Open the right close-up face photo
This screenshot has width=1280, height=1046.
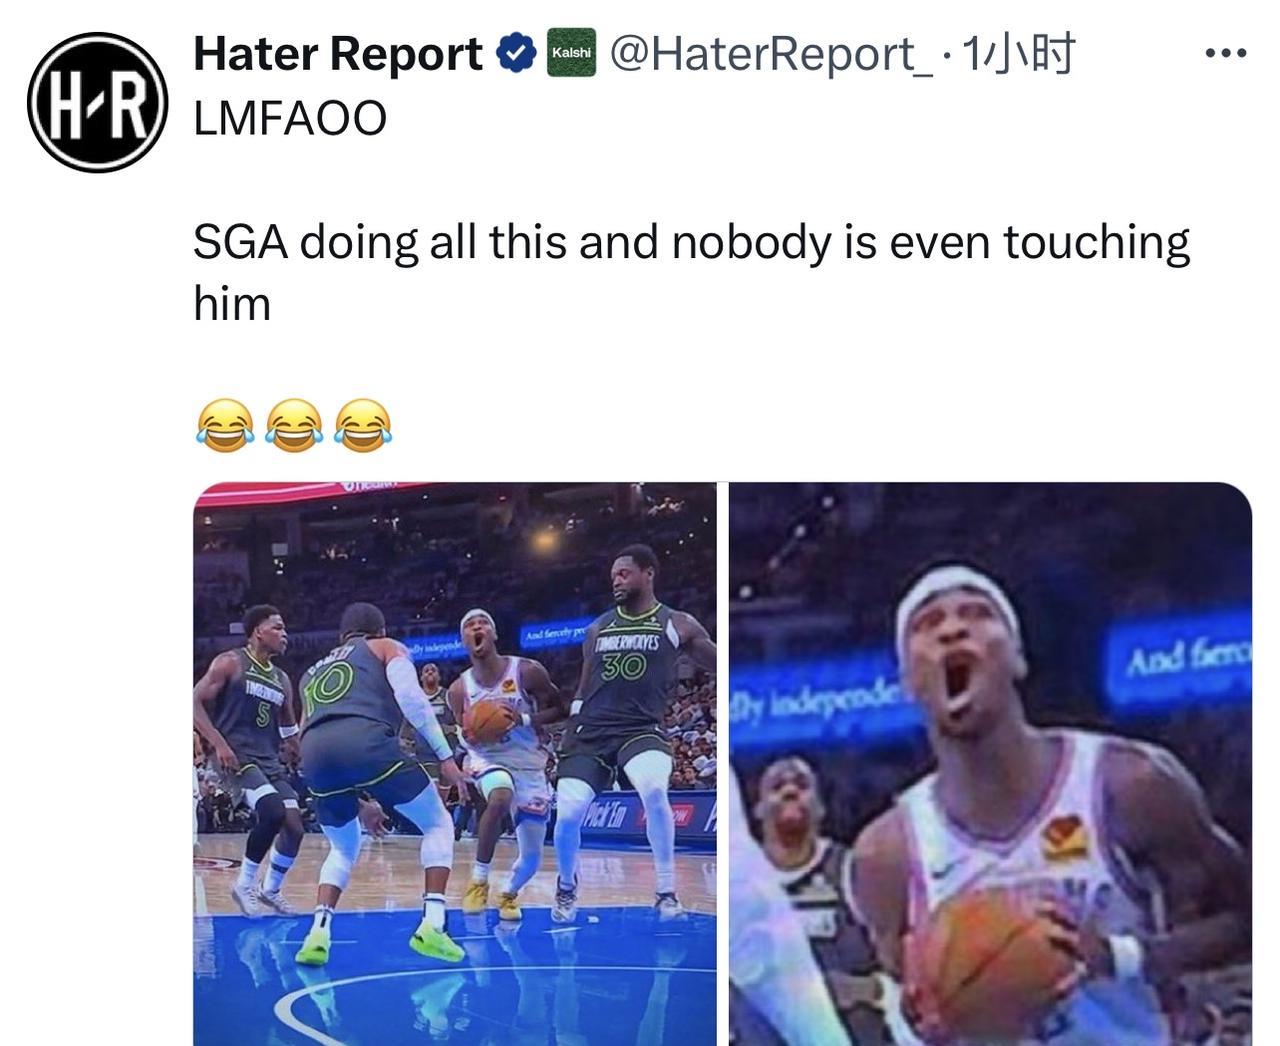(x=990, y=764)
